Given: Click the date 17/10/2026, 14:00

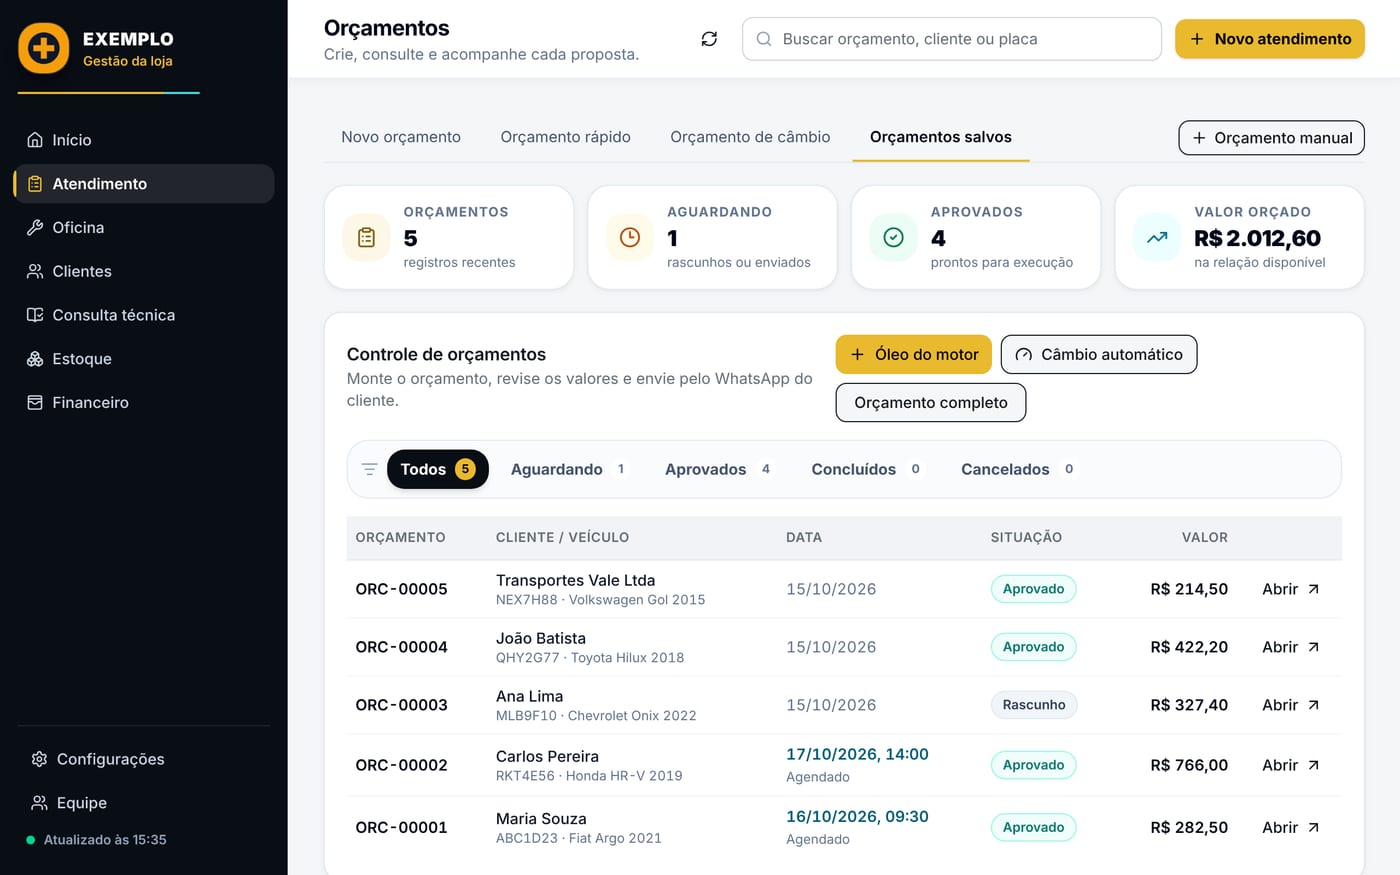Looking at the screenshot, I should (857, 754).
